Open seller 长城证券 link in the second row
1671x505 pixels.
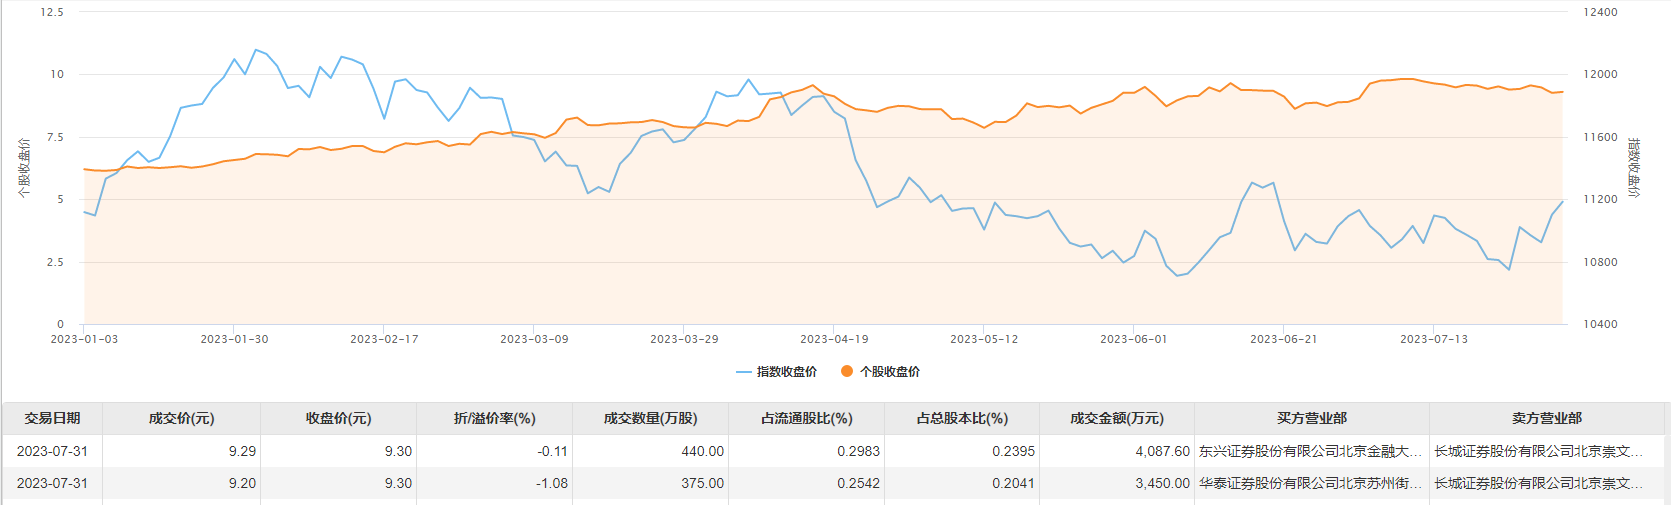(1538, 484)
